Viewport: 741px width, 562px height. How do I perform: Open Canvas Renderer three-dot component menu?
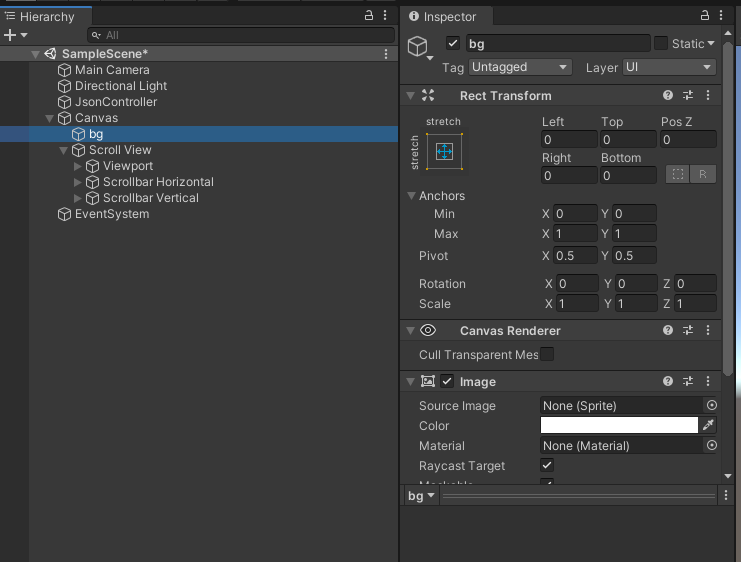708,330
